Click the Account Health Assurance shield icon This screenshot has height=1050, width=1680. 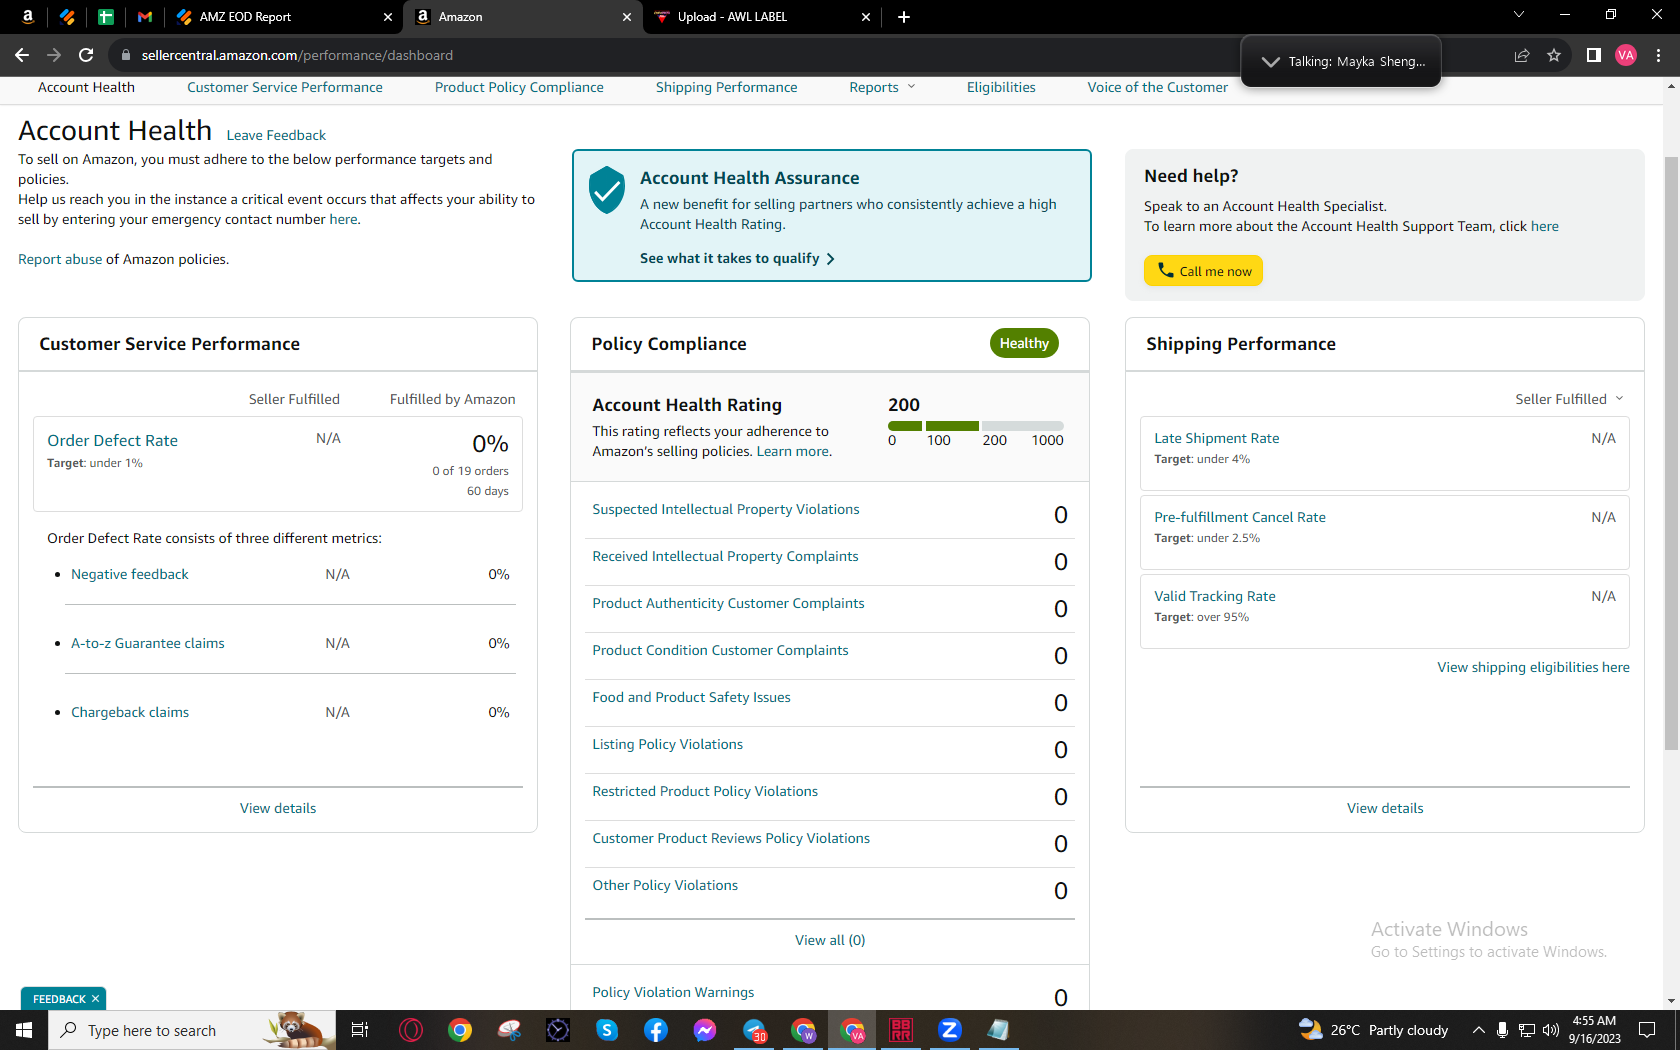click(607, 190)
